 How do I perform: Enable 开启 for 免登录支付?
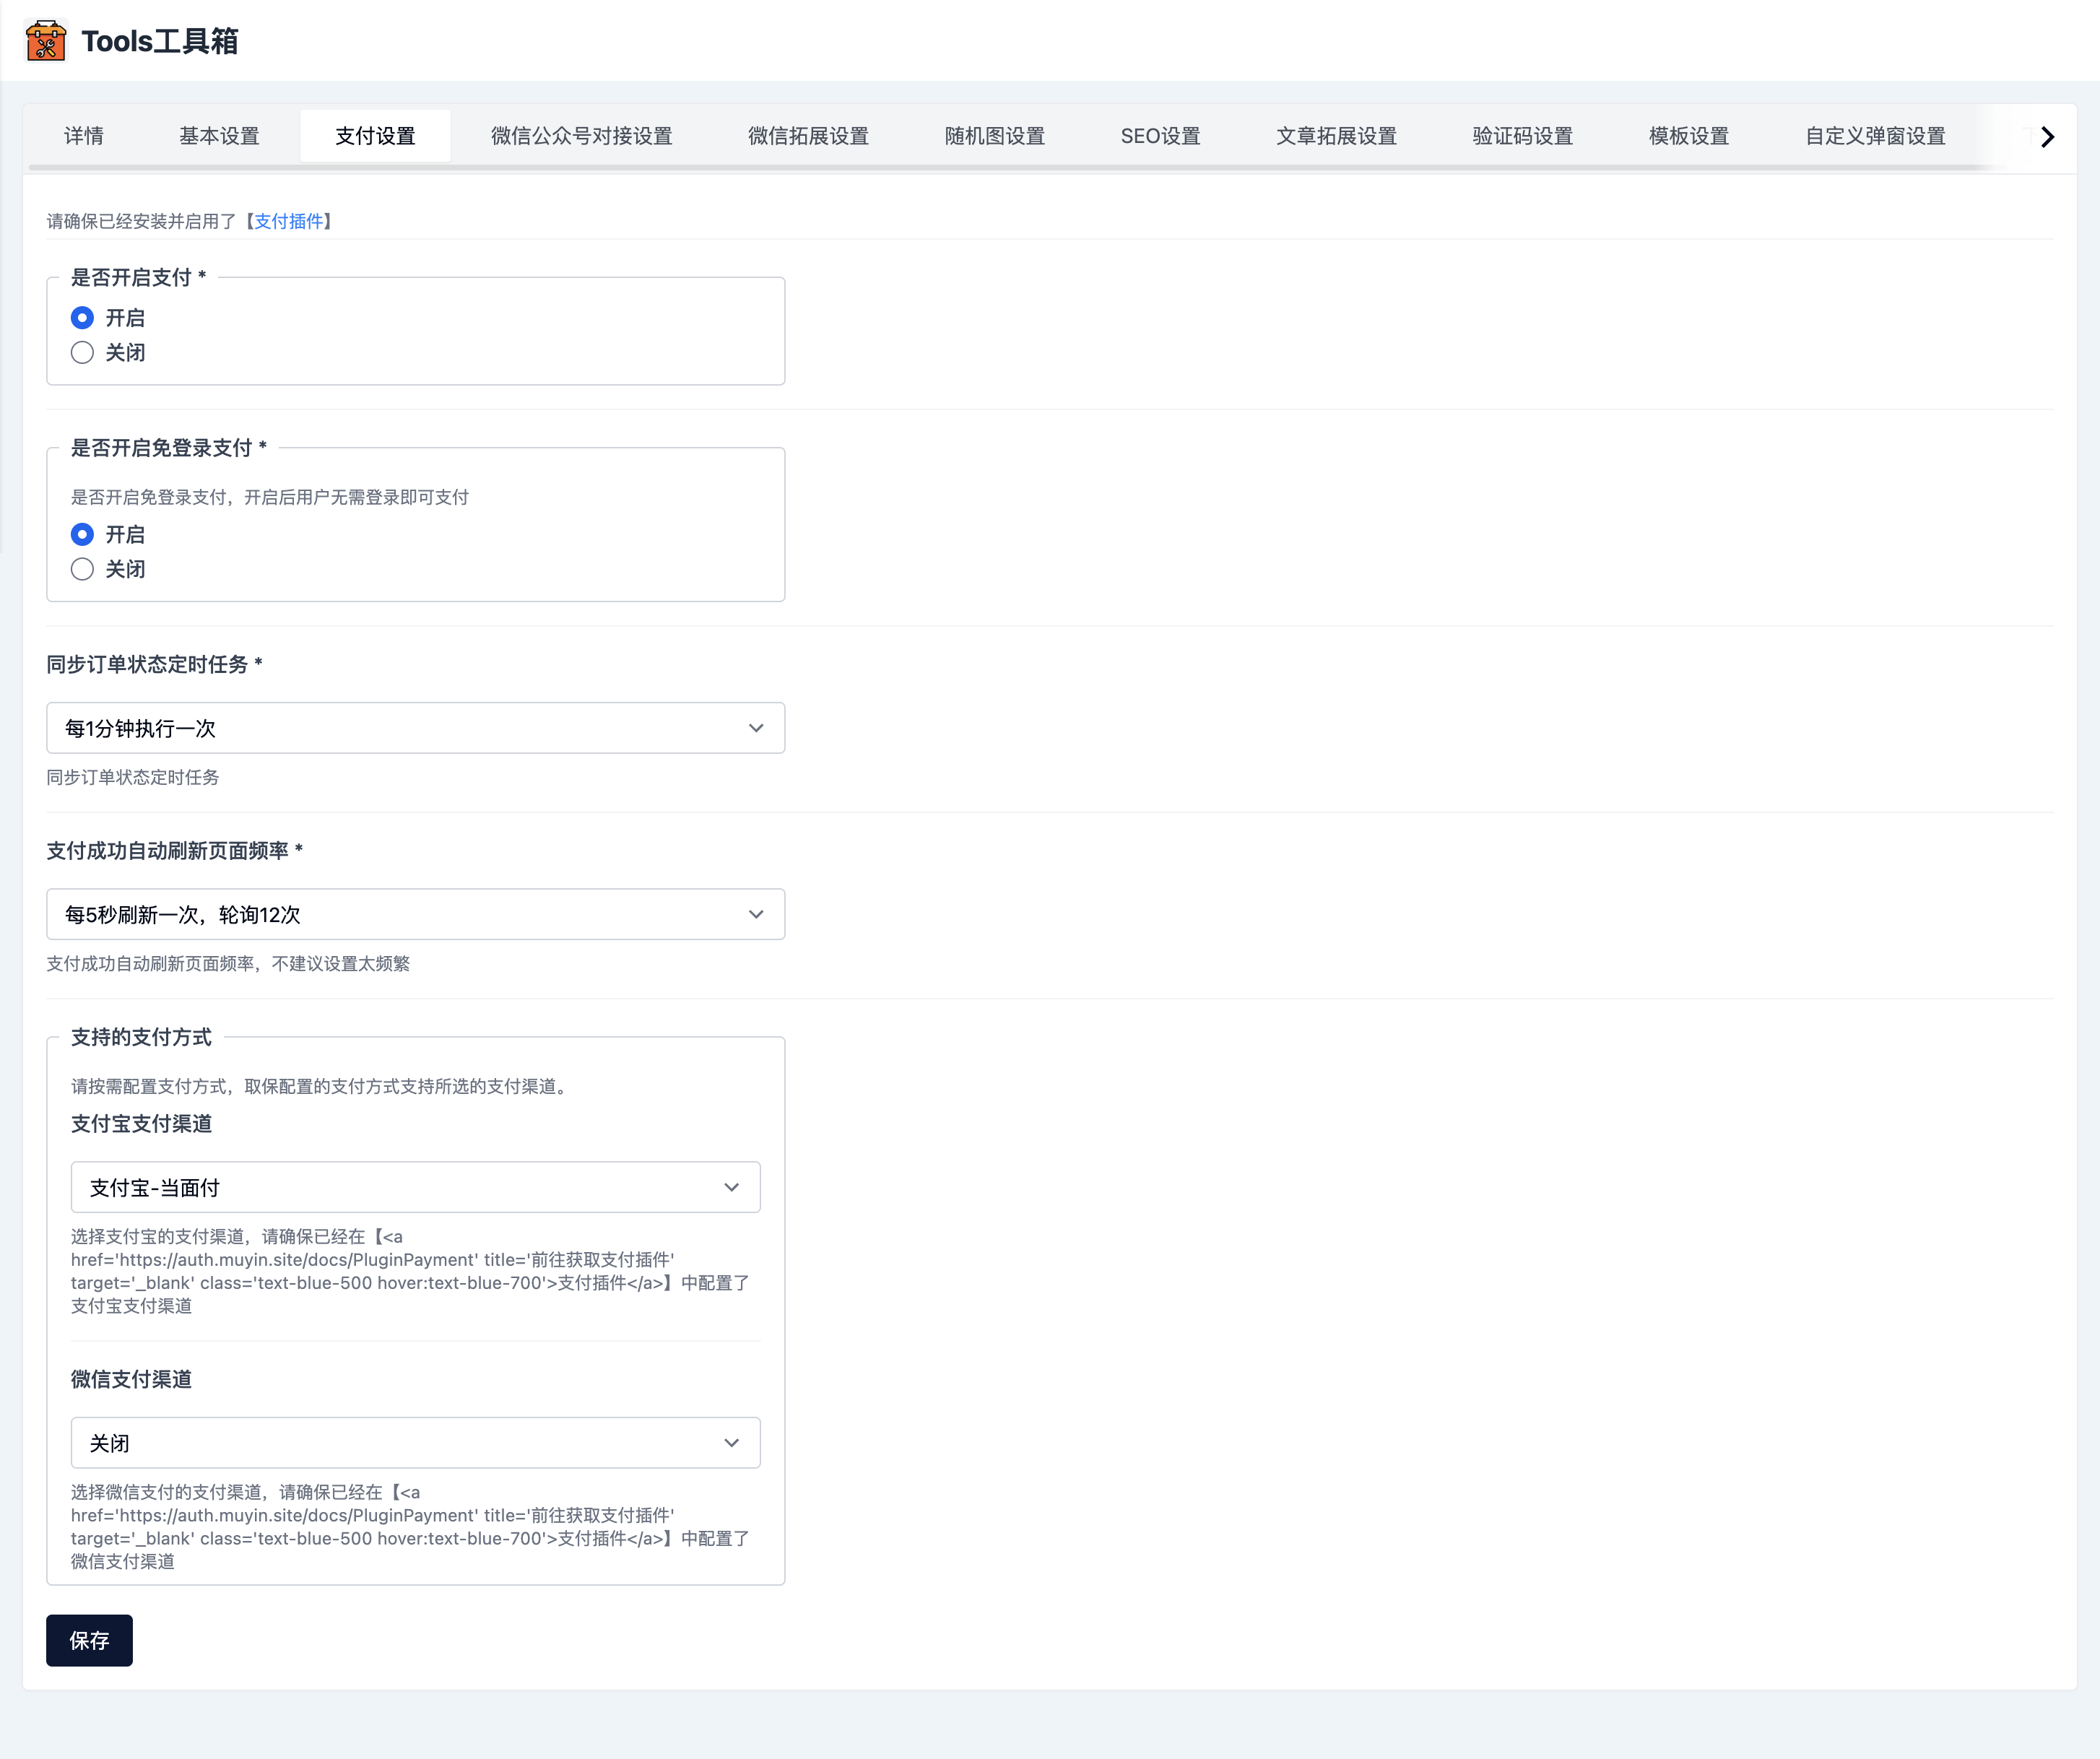tap(82, 534)
